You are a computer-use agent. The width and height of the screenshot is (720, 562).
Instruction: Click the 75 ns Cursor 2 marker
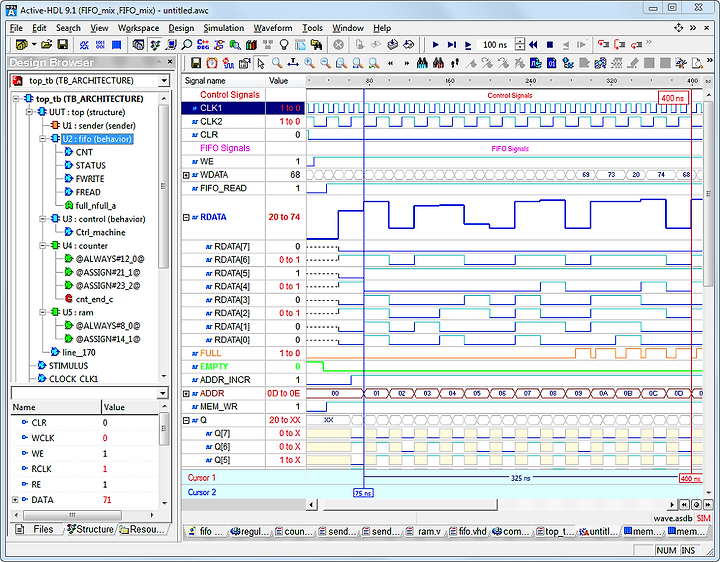coord(363,493)
